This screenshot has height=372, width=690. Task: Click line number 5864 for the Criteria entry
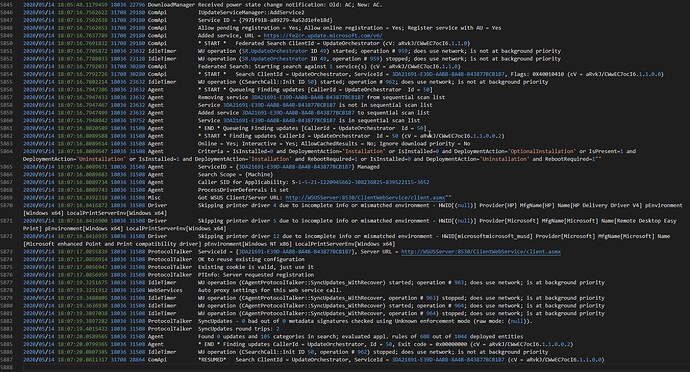tap(7, 151)
